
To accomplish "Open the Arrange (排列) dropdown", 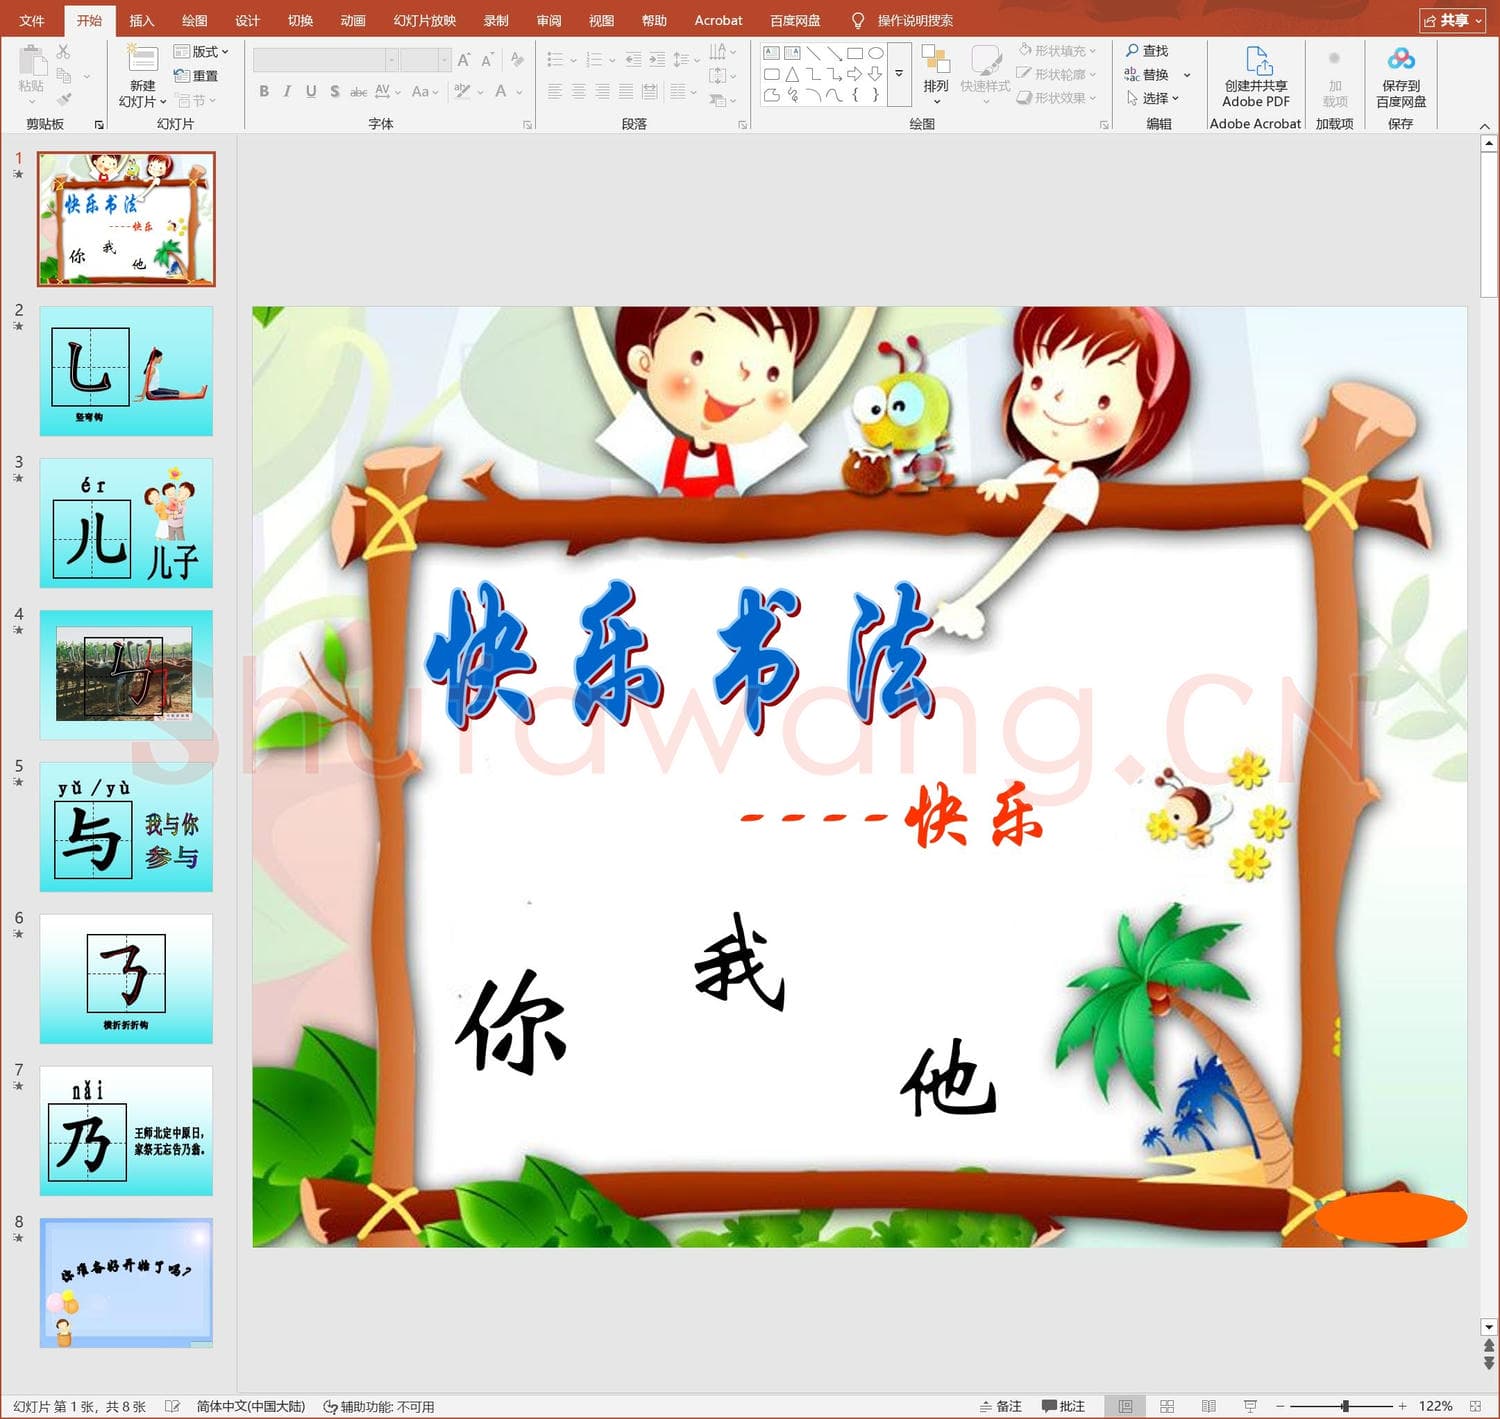I will pyautogui.click(x=936, y=77).
